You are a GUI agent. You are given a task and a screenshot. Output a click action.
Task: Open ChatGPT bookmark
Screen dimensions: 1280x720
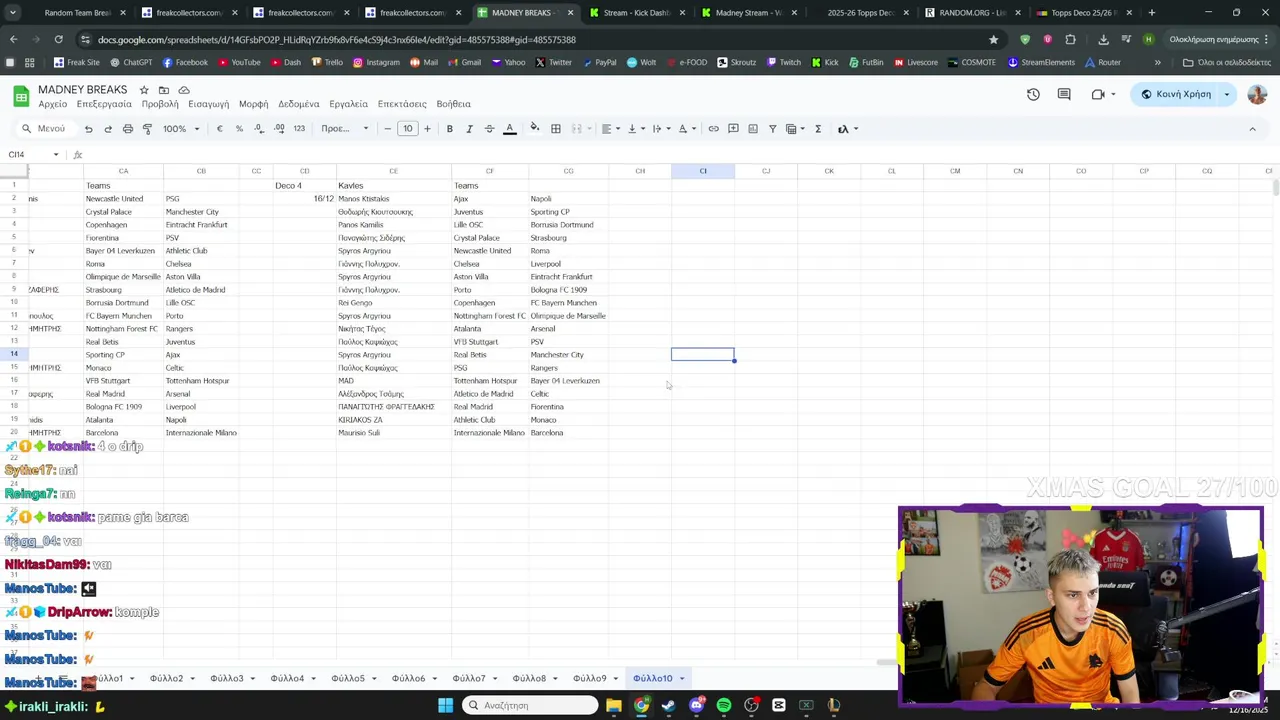[131, 62]
